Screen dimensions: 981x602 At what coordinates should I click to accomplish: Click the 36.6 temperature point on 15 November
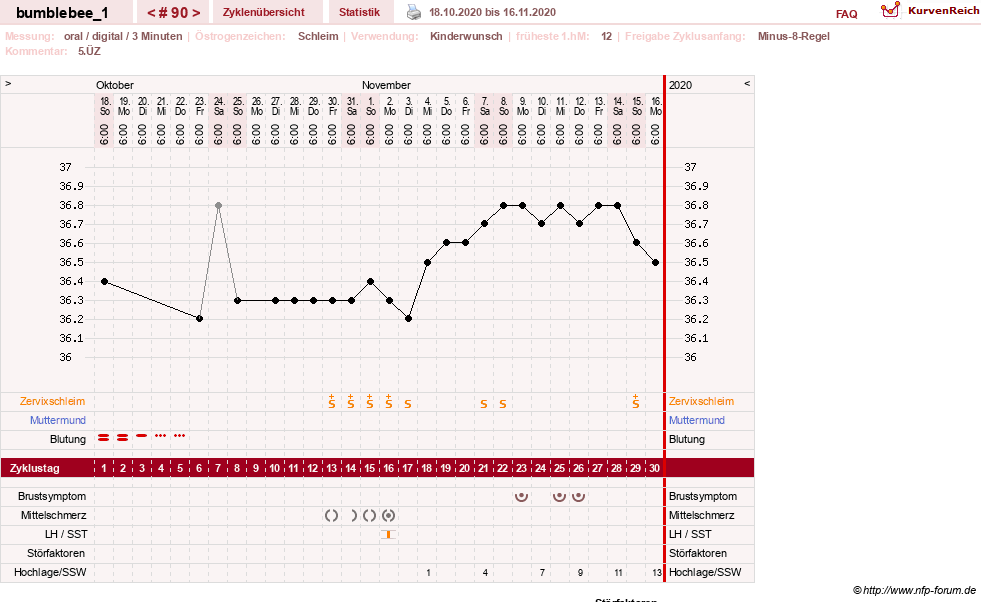pos(636,243)
